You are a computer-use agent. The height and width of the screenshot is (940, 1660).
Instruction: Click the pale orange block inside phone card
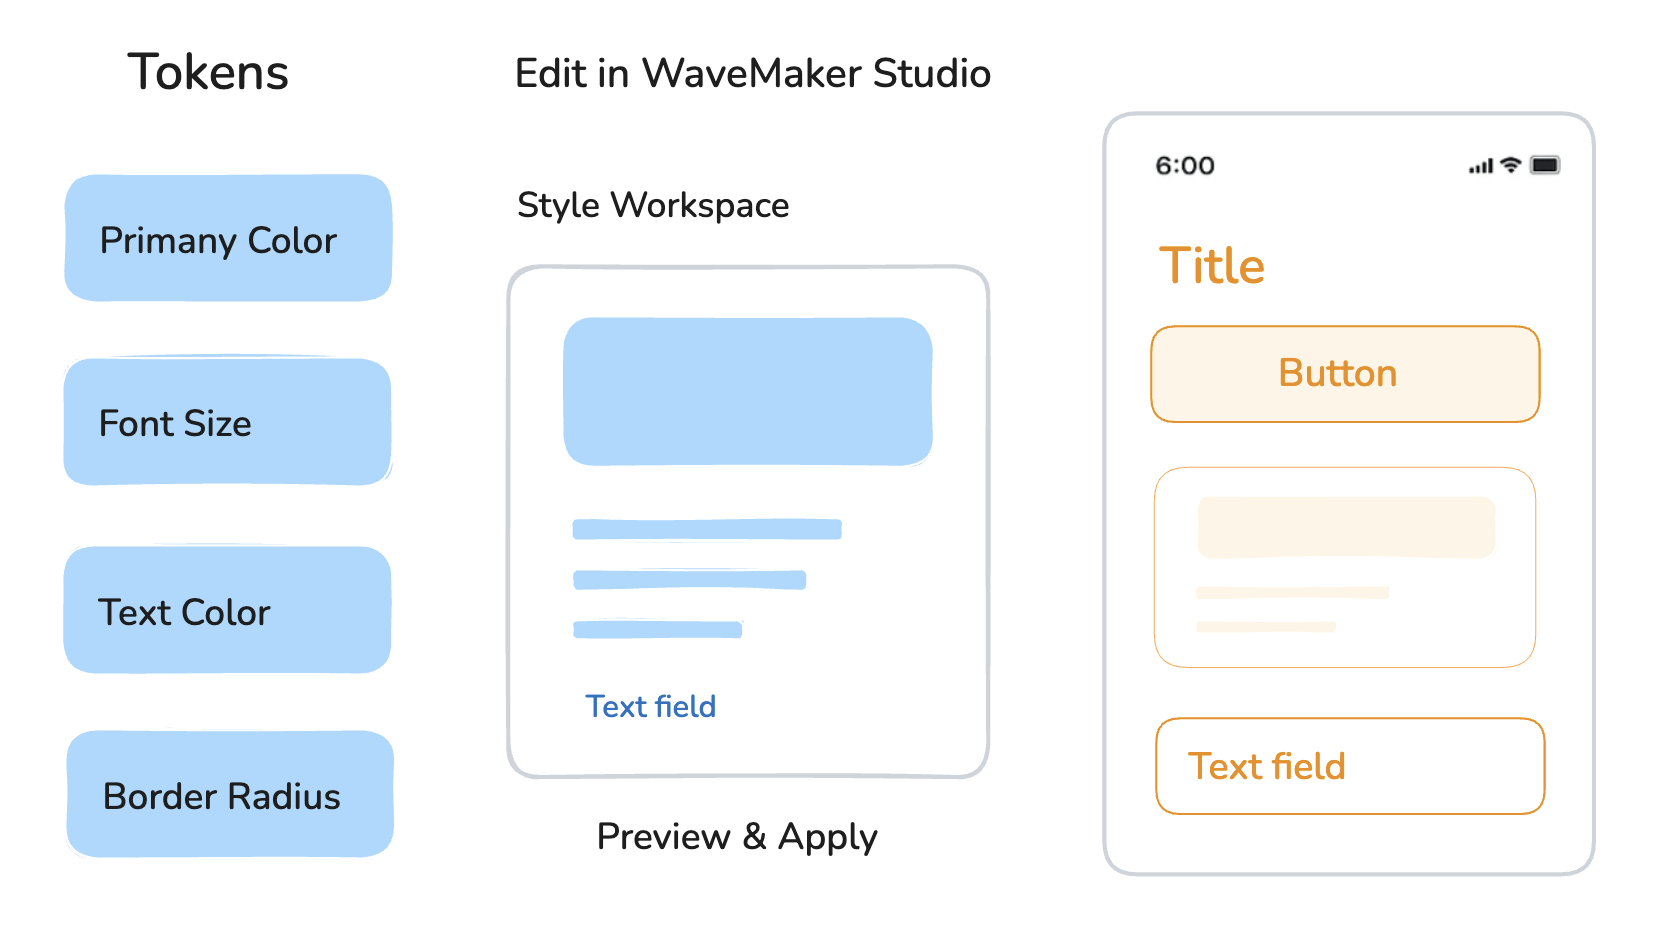[x=1346, y=527]
